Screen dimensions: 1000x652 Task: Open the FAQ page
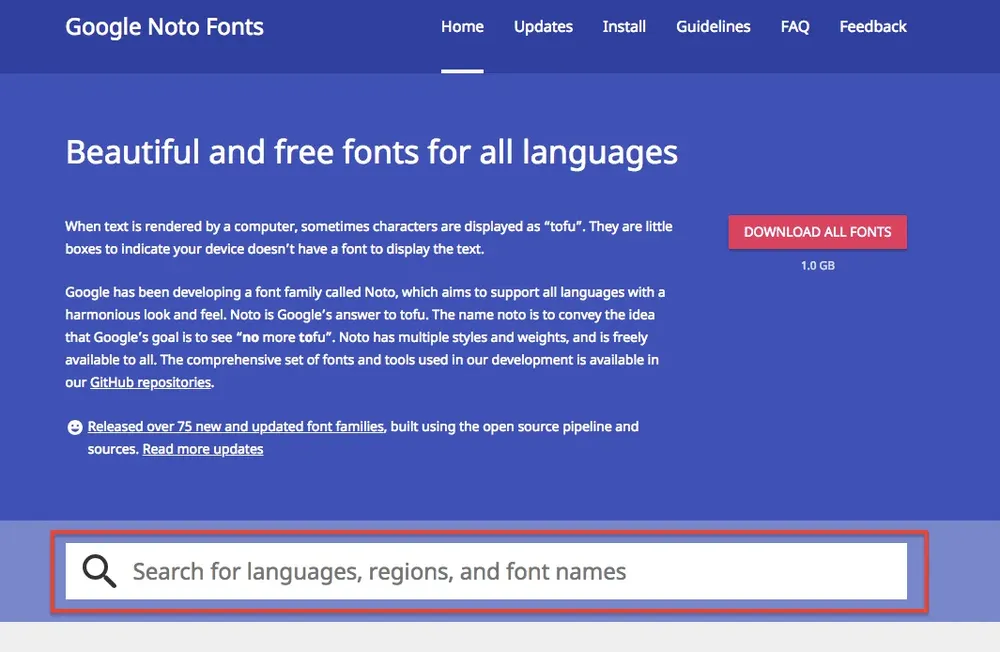pyautogui.click(x=795, y=27)
